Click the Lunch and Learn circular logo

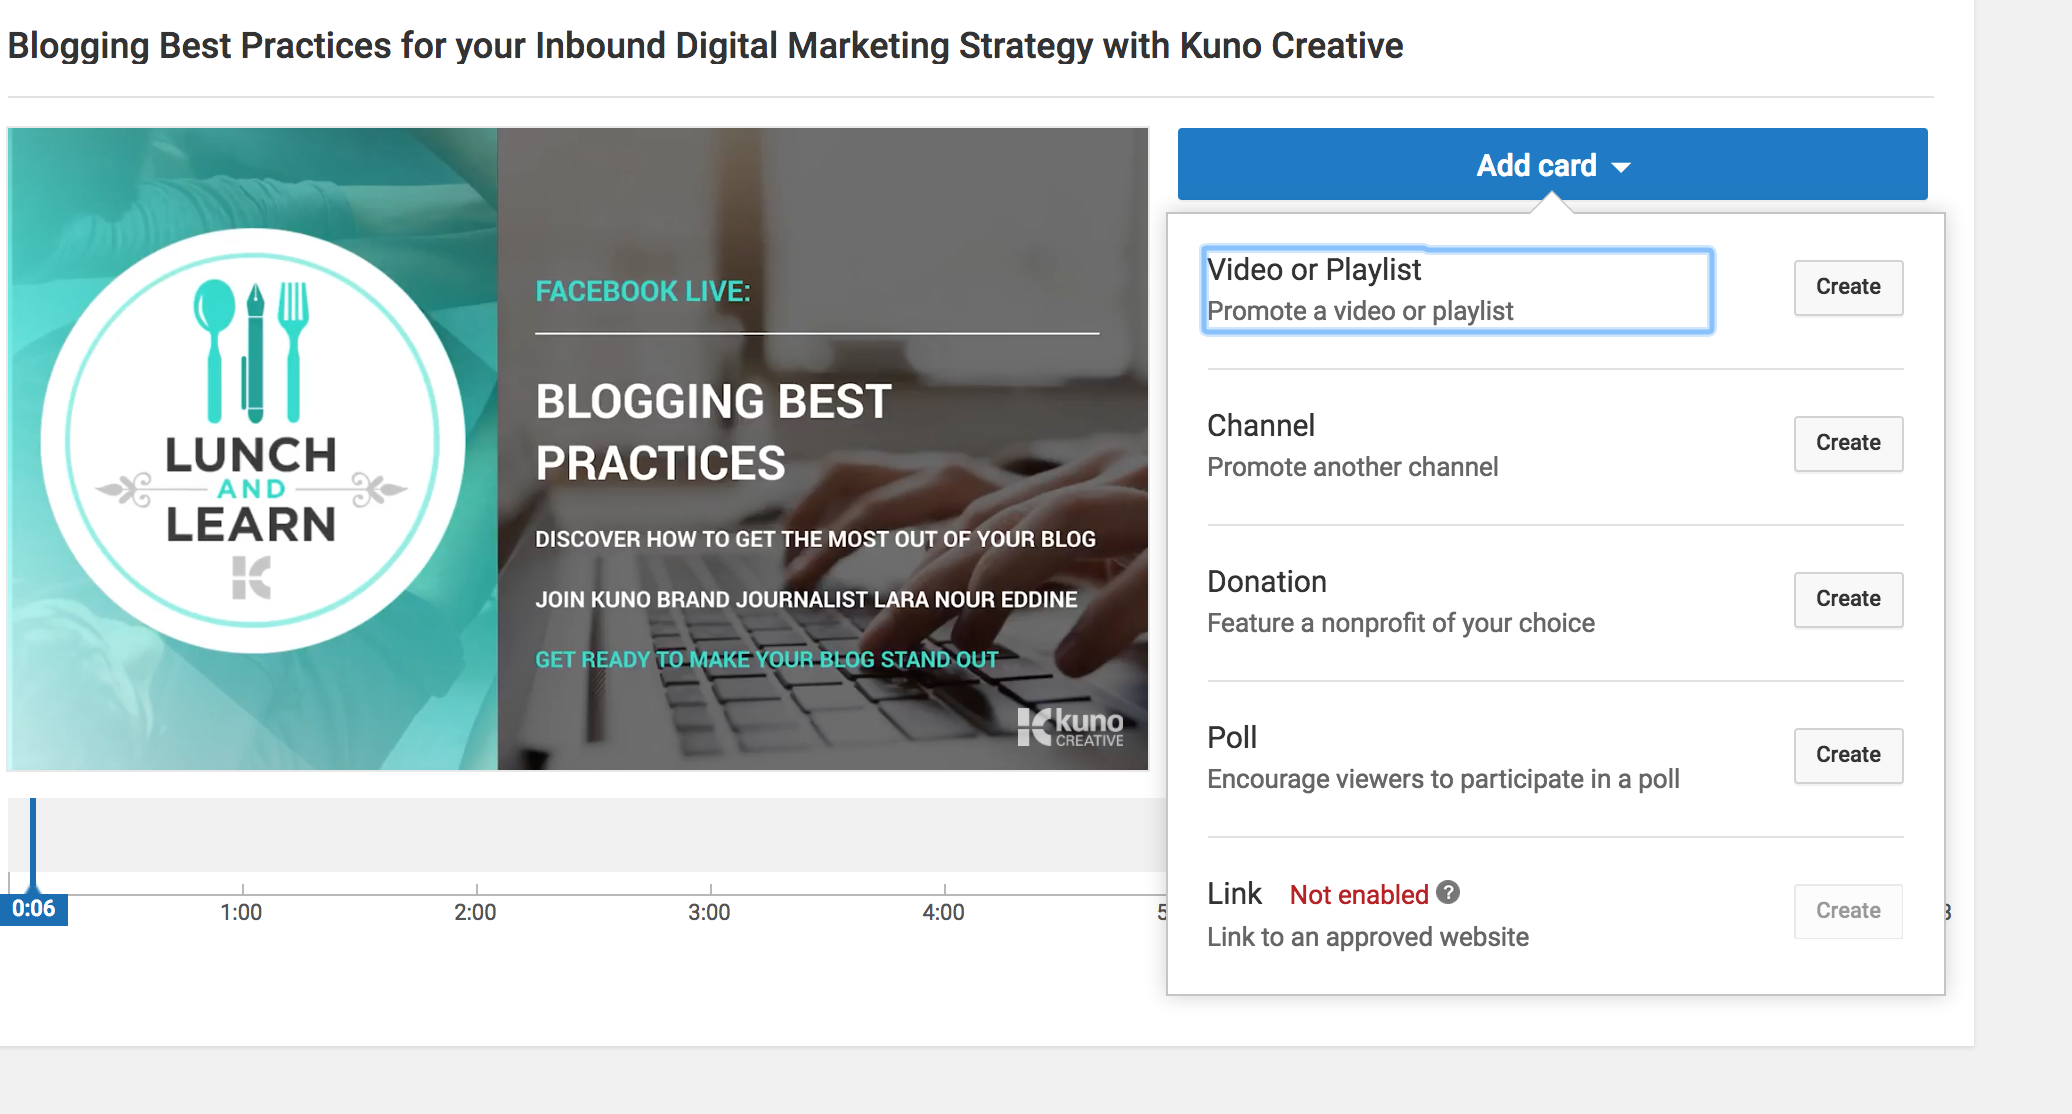click(x=252, y=441)
